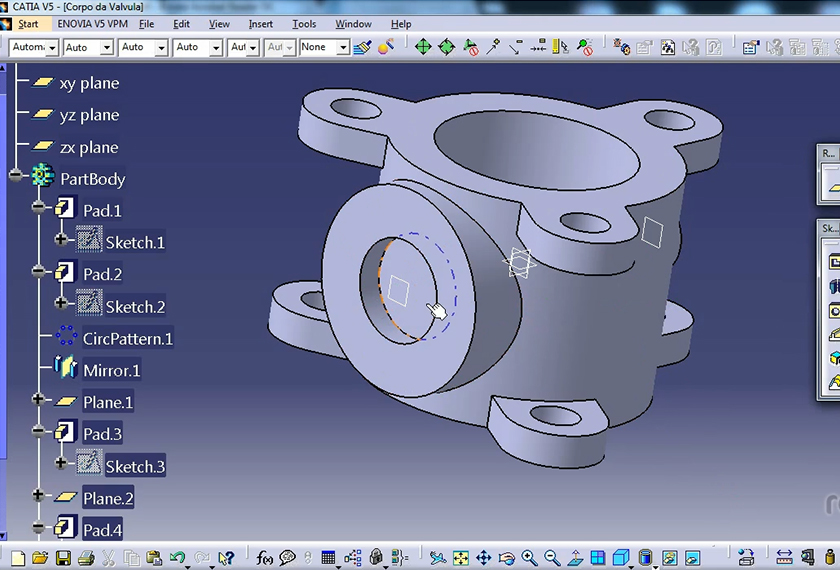Open the Insert menu

(x=260, y=24)
